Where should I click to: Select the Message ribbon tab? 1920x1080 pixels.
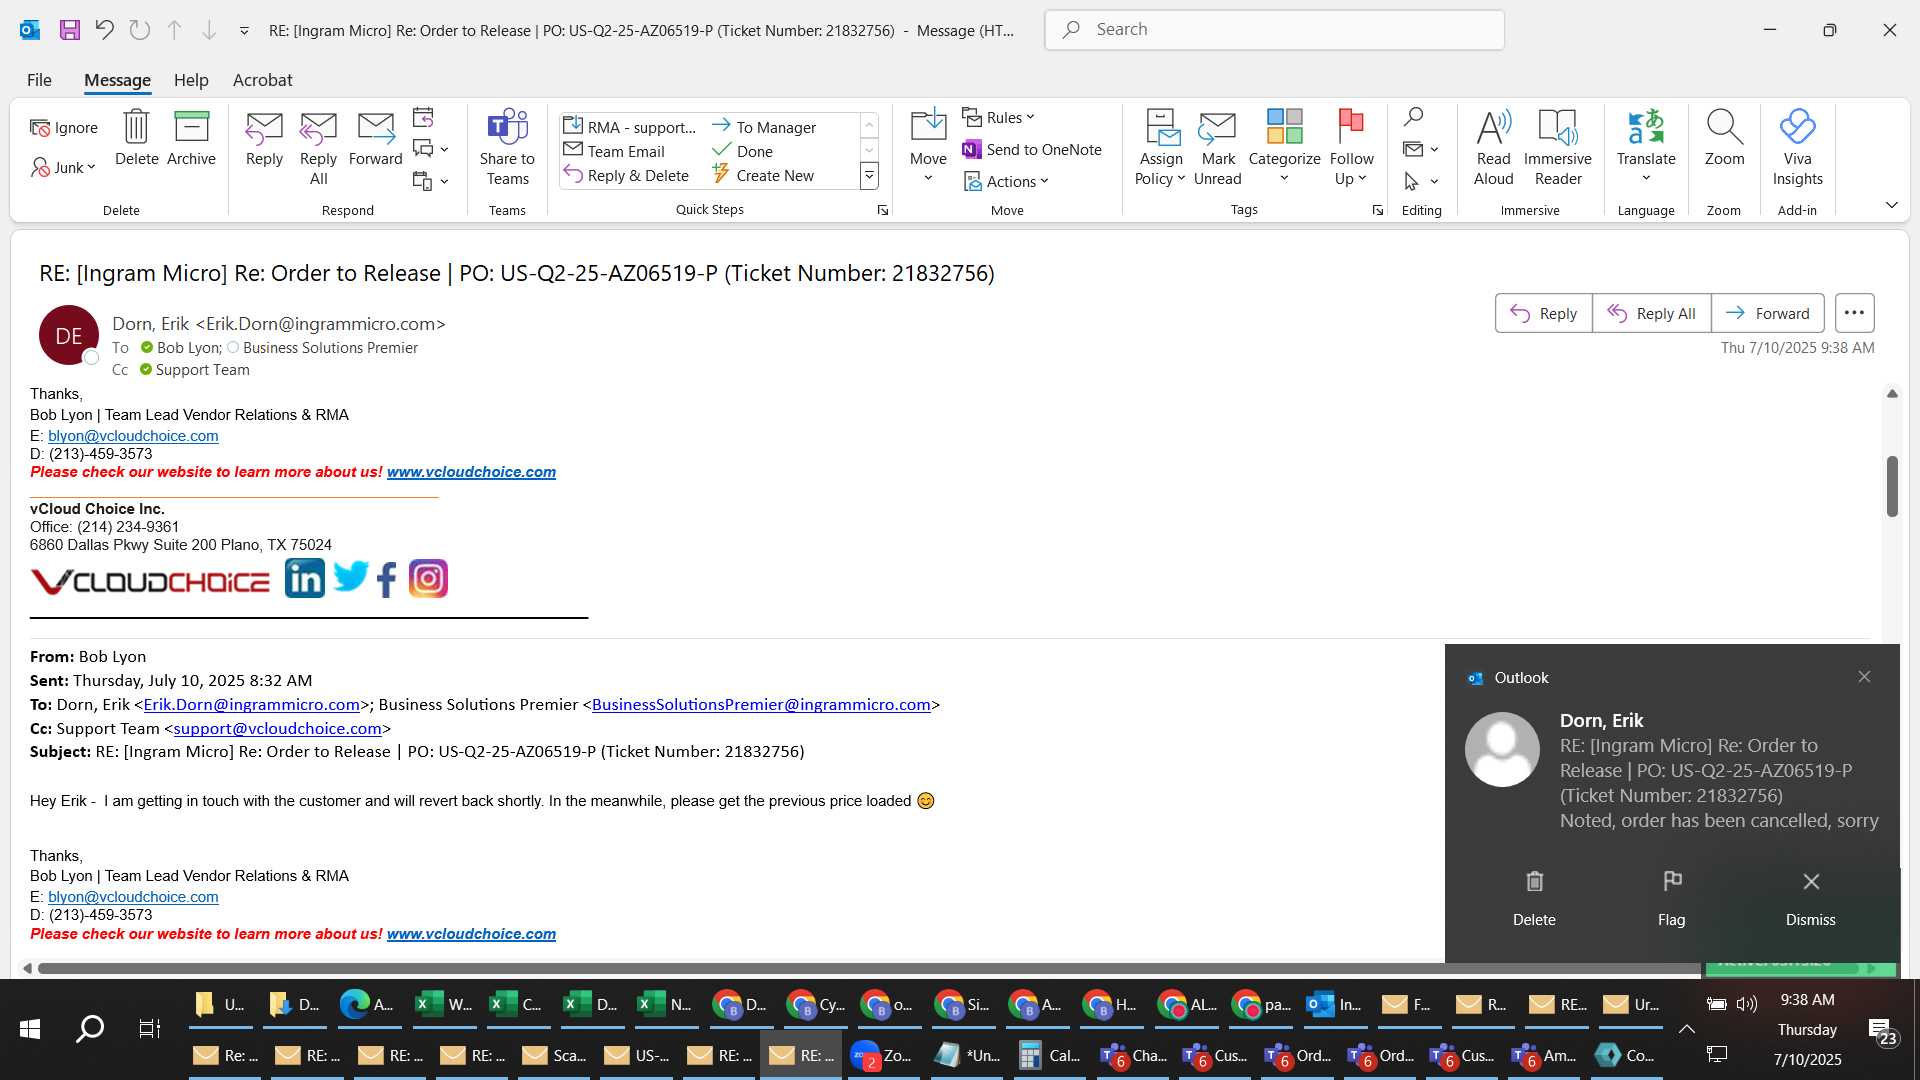coord(117,80)
